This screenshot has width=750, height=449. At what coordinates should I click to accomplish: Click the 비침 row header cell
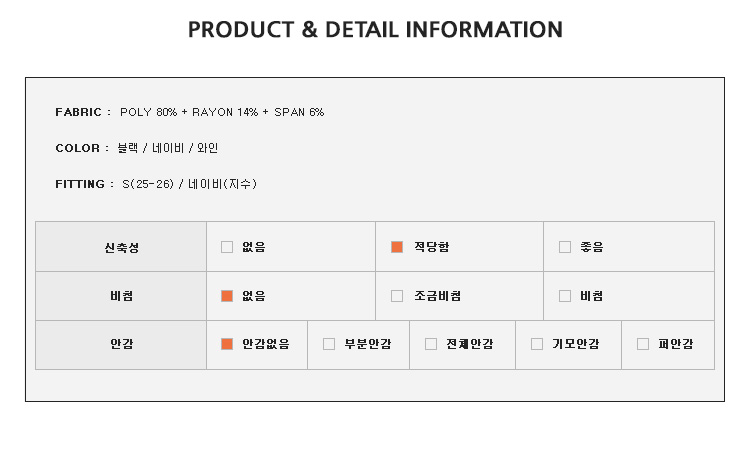121,296
